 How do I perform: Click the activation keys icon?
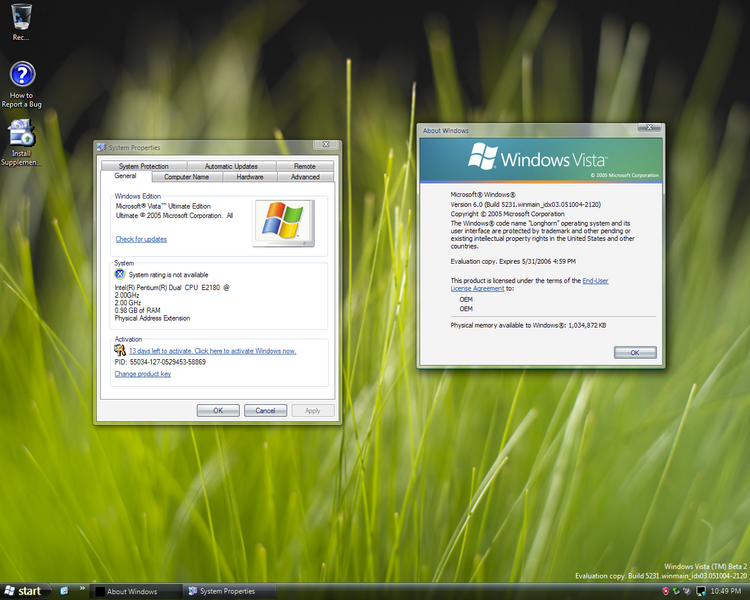120,350
